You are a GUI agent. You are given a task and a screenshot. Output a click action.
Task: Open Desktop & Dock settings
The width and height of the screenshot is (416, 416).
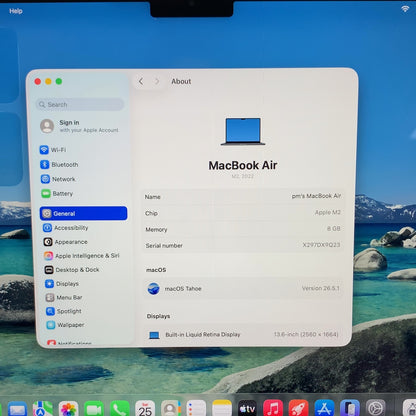click(x=72, y=270)
